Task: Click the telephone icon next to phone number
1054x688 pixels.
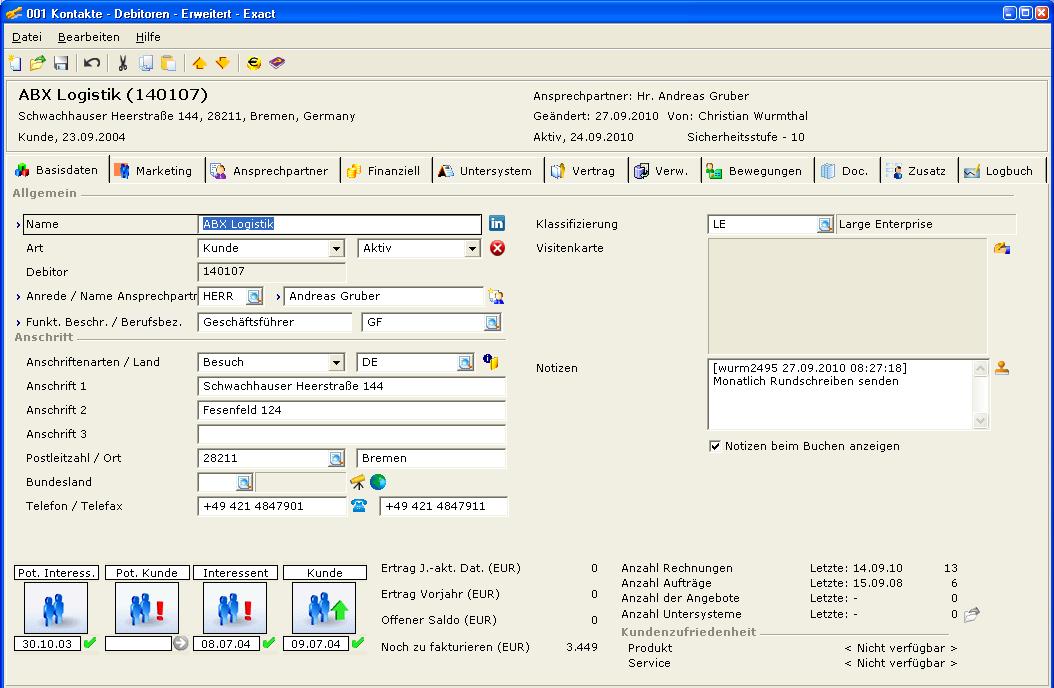Action: click(x=359, y=506)
